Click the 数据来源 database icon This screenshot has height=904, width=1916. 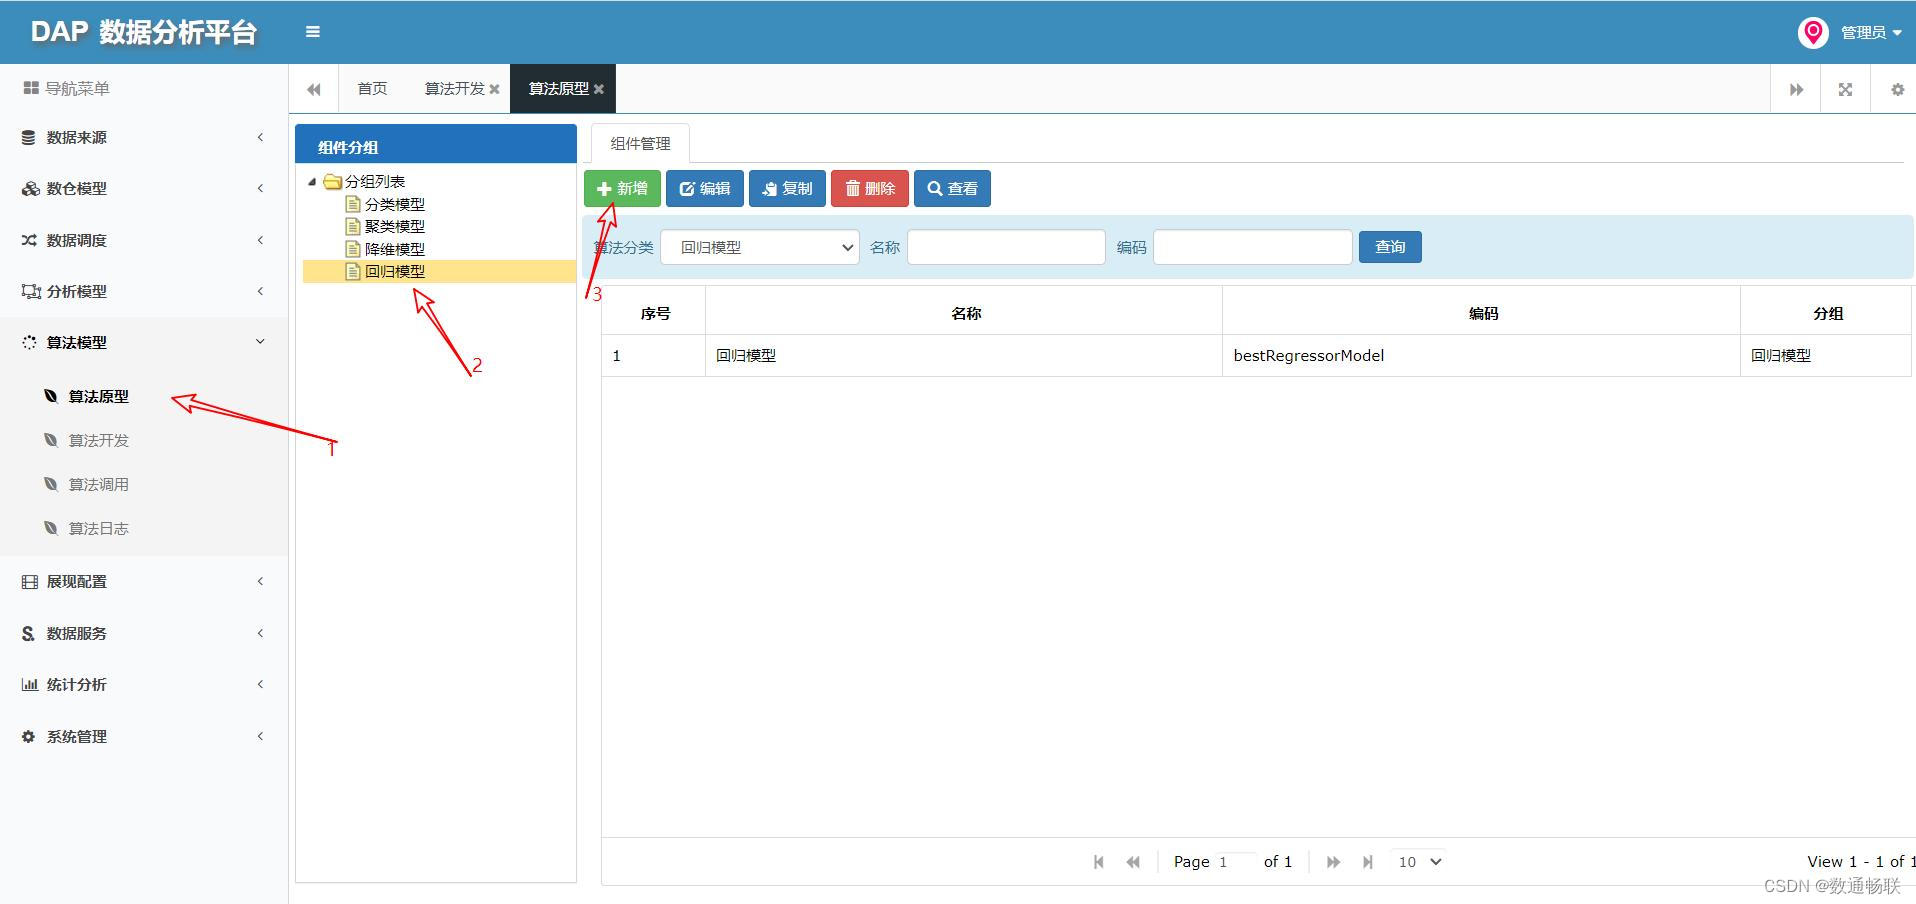pyautogui.click(x=29, y=138)
